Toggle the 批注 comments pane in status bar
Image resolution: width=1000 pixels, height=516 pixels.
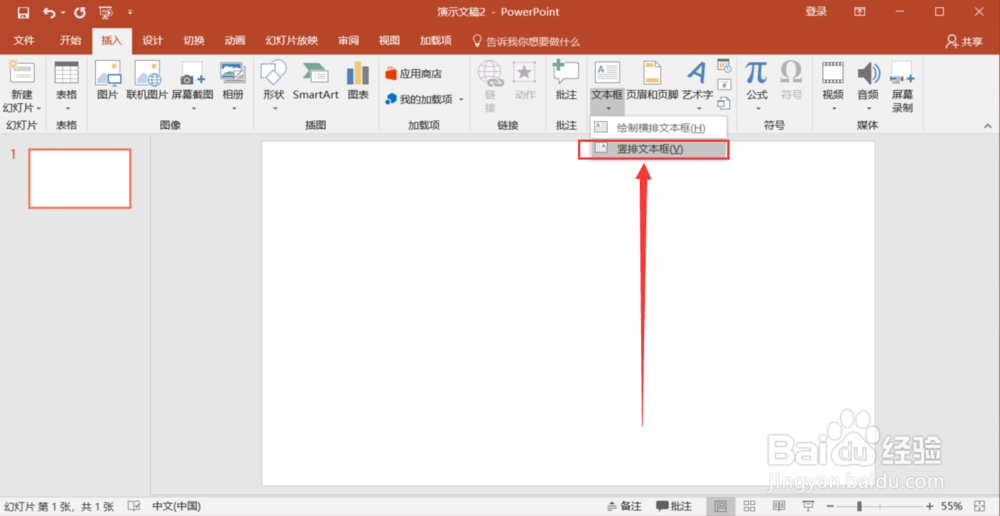[673, 506]
